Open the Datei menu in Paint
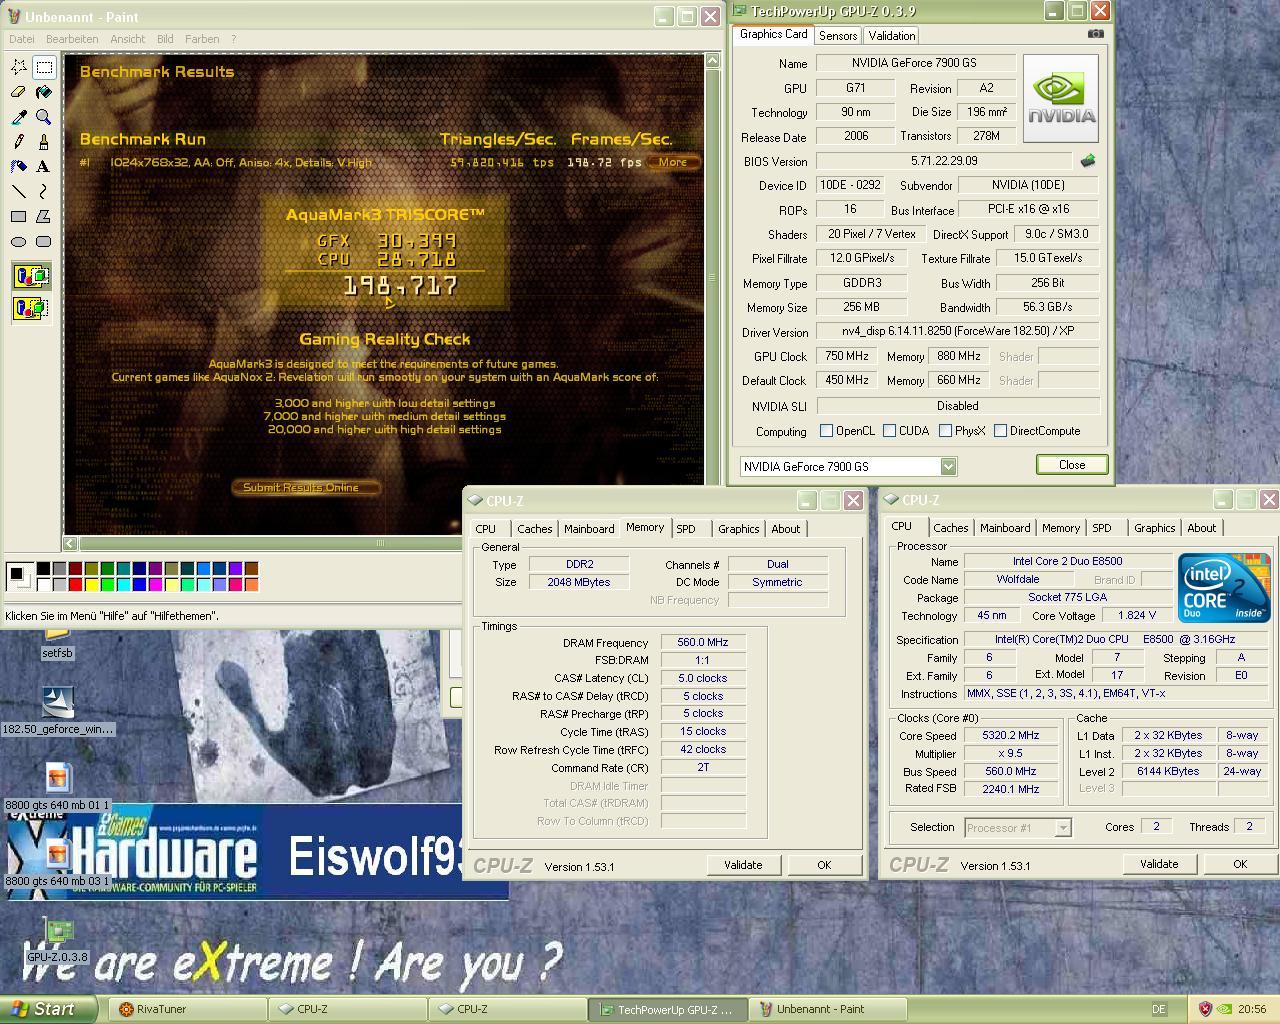 pos(21,39)
